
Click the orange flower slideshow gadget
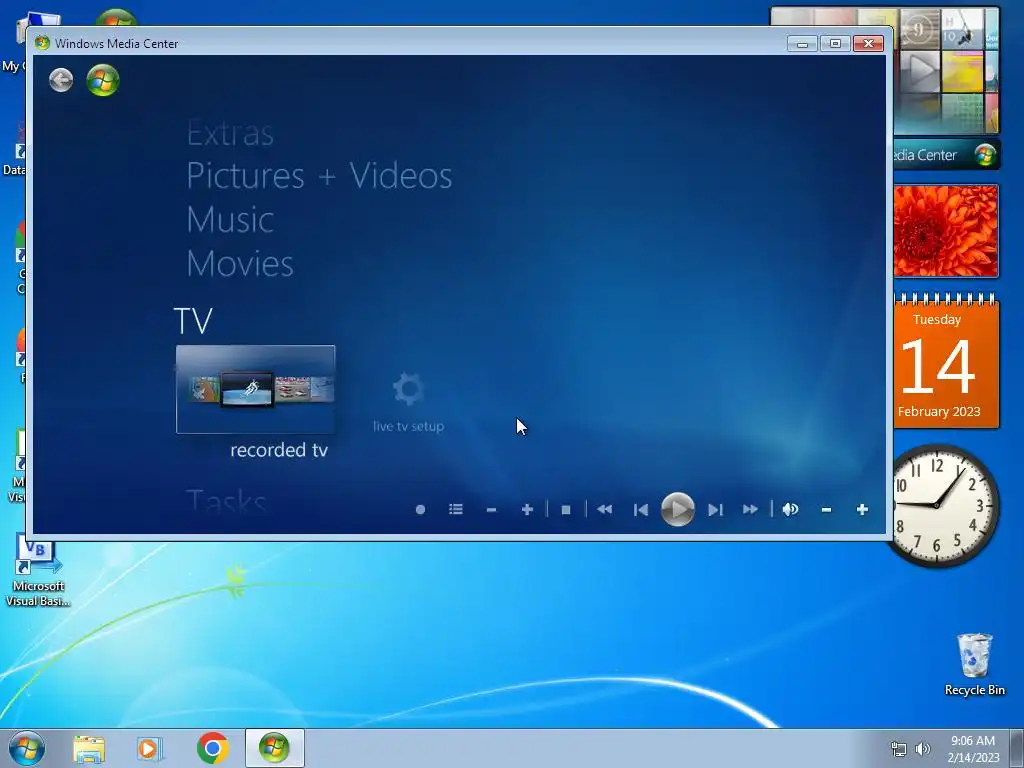(x=946, y=231)
